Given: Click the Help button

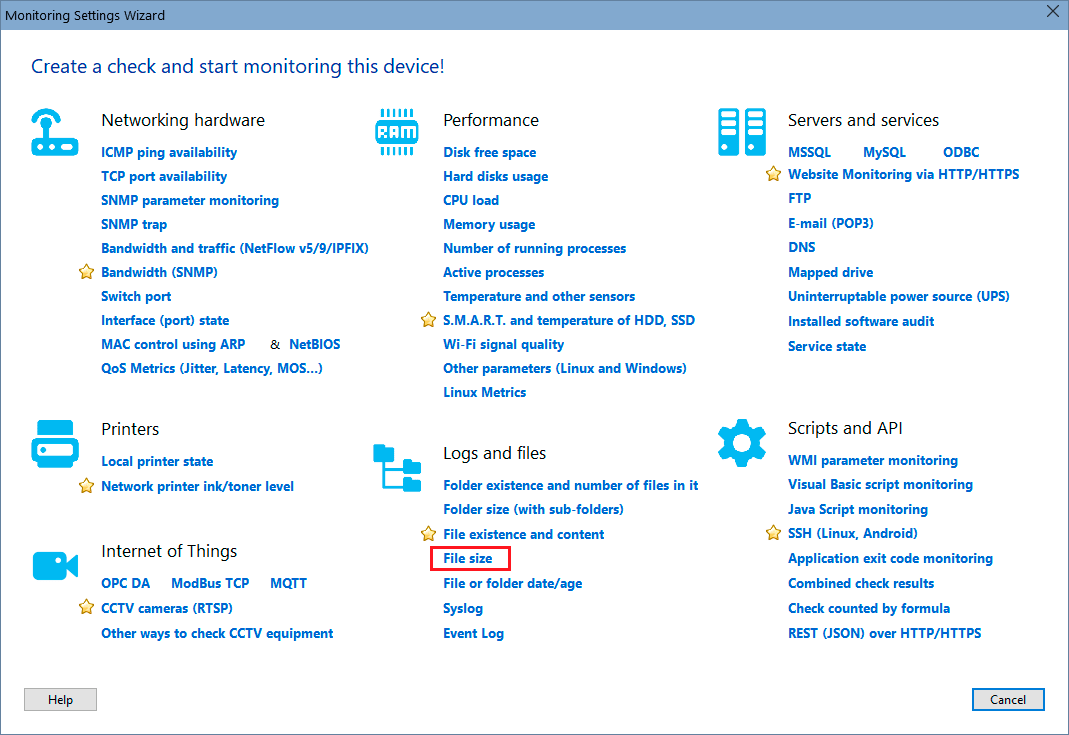Looking at the screenshot, I should coord(60,699).
